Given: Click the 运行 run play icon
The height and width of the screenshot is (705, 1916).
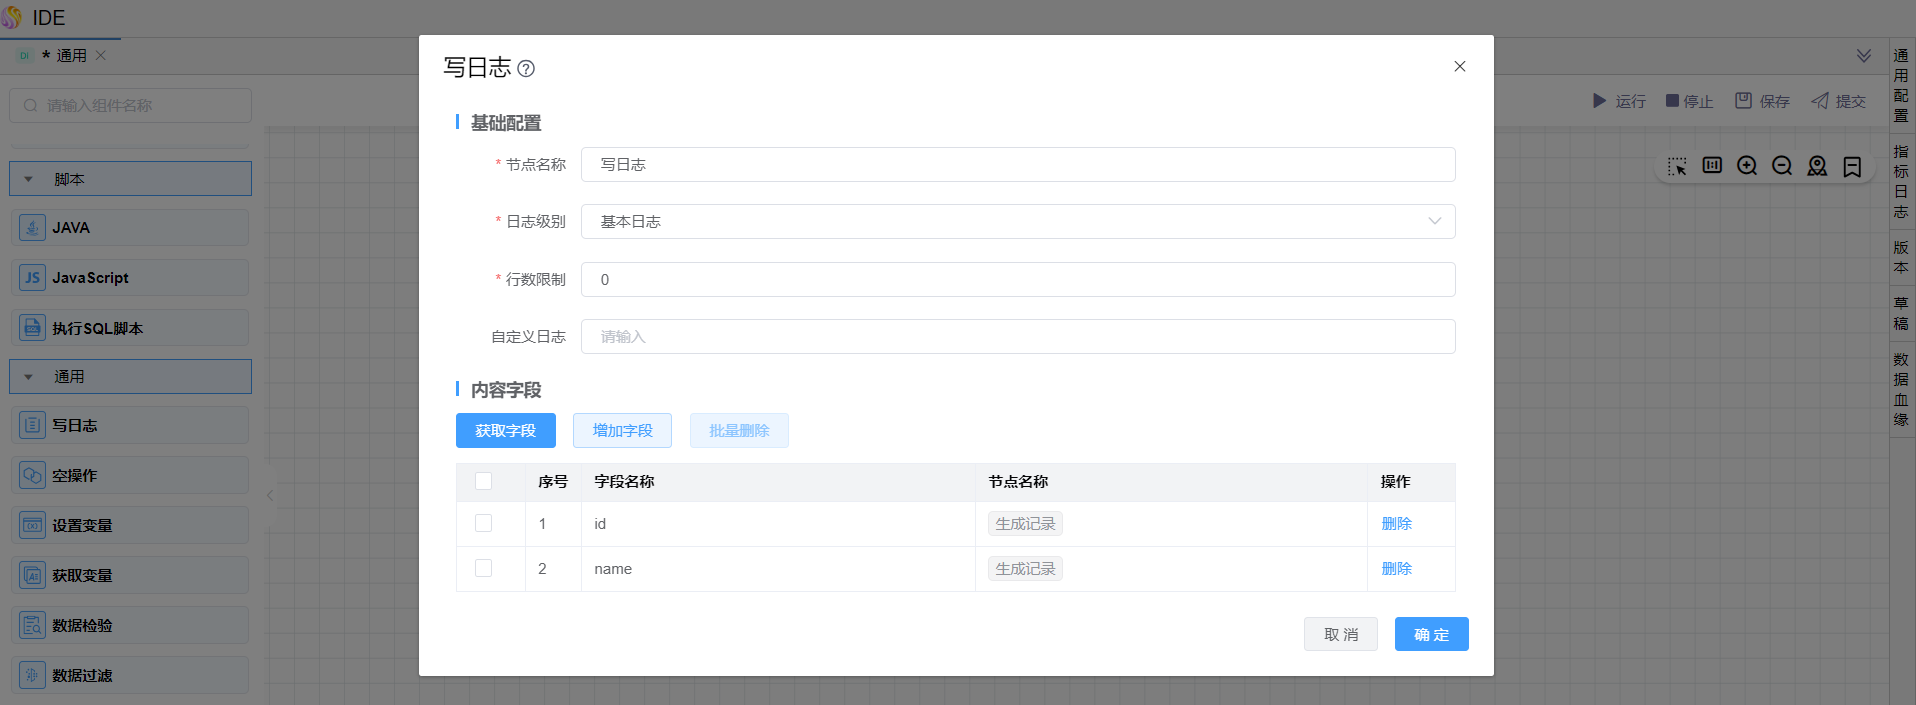Looking at the screenshot, I should pos(1600,101).
